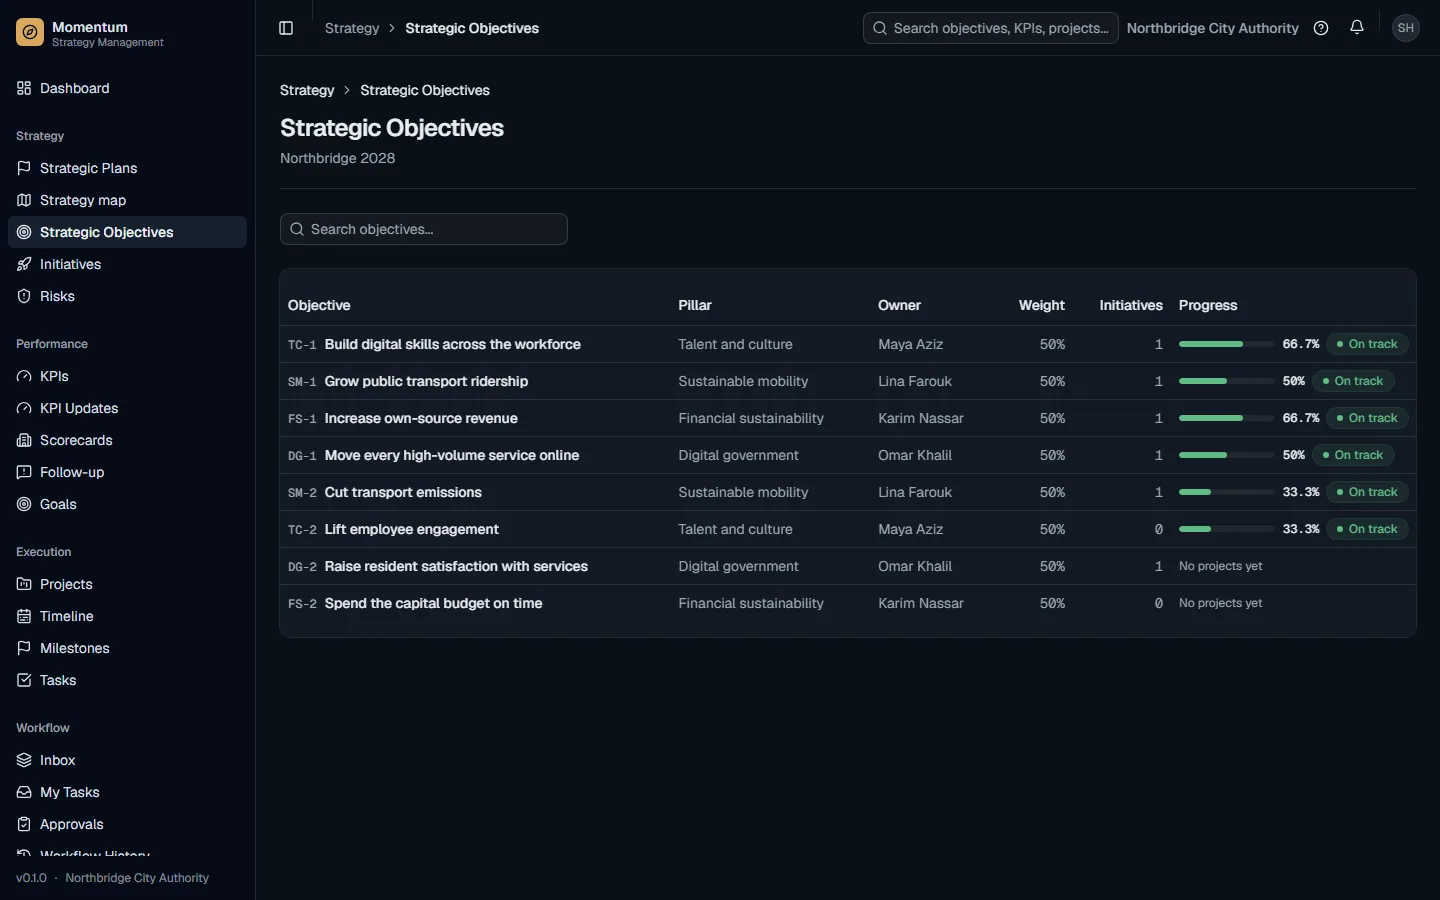Toggle the sidebar panel icon
Viewport: 1440px width, 900px height.
point(286,28)
